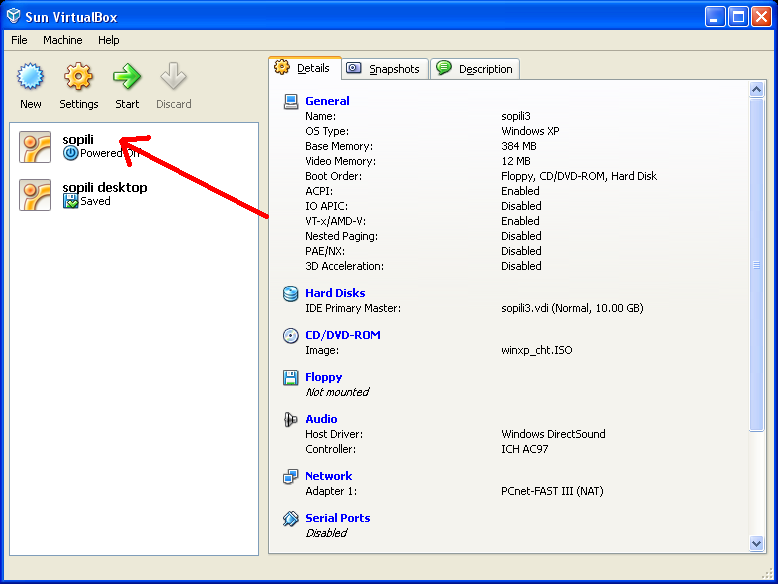Click the IDE Primary Master label

(353, 308)
